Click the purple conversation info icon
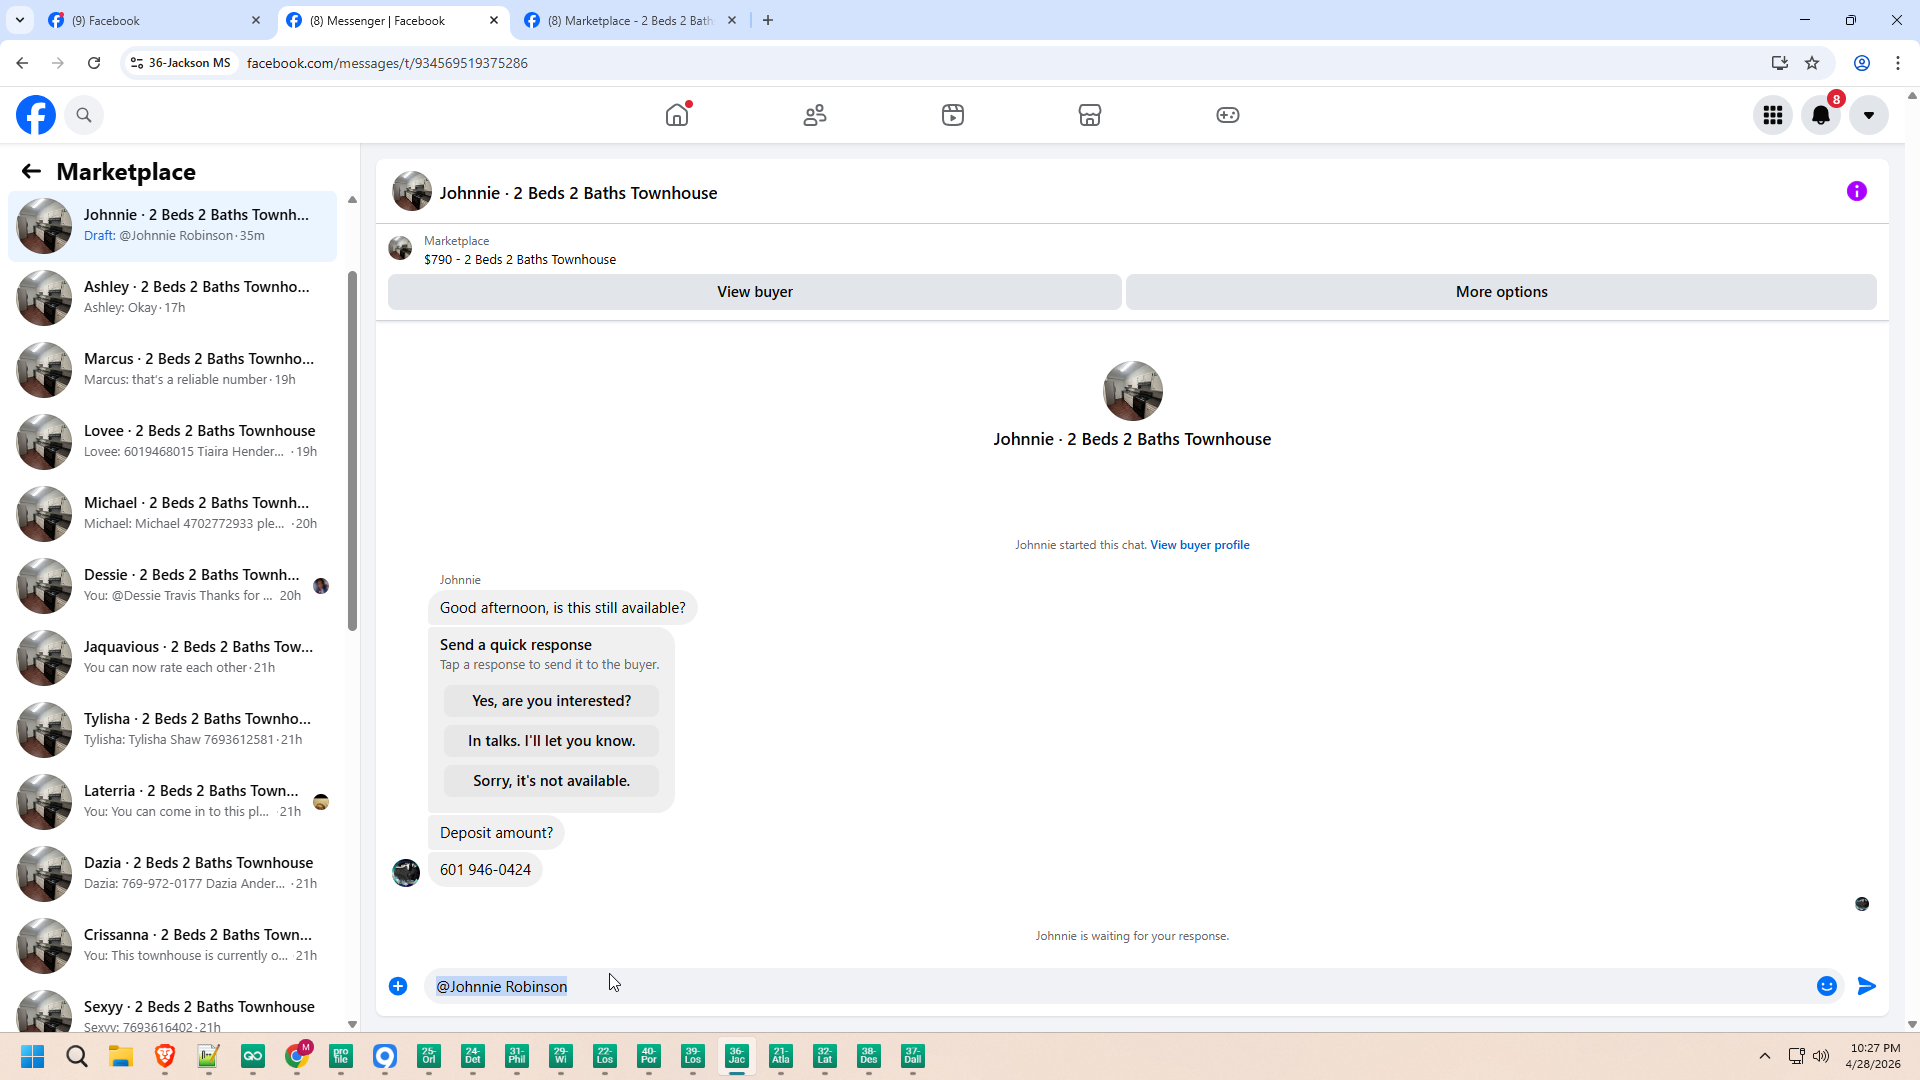The image size is (1920, 1080). pos(1857,191)
